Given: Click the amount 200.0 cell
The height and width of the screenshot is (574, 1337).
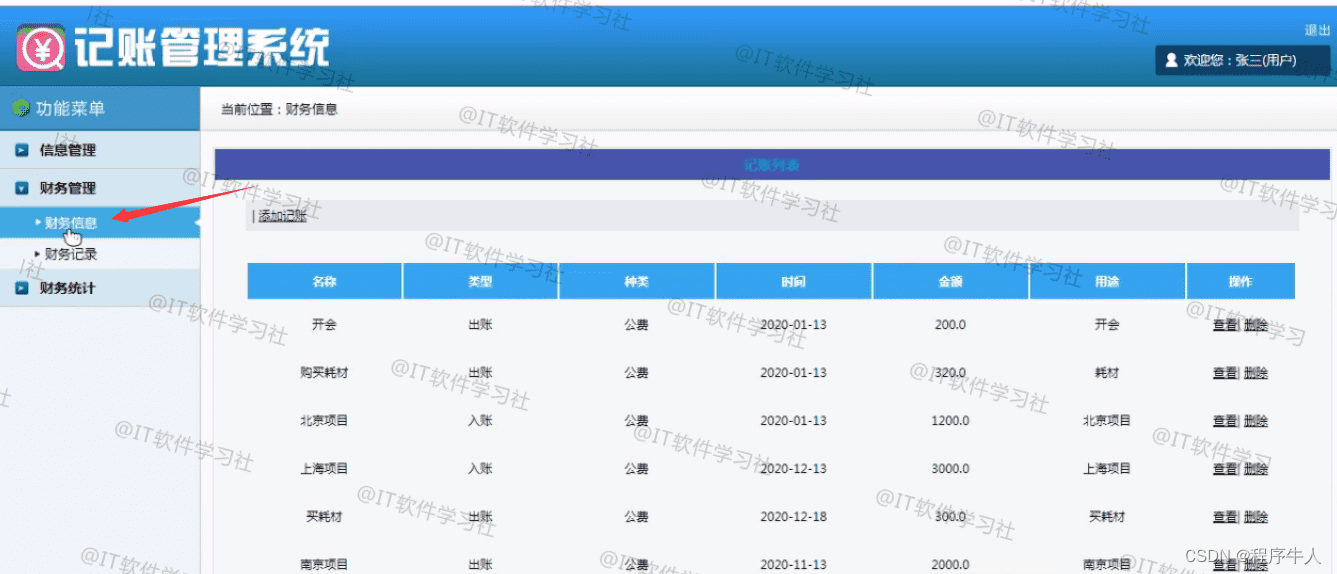Looking at the screenshot, I should coord(950,325).
